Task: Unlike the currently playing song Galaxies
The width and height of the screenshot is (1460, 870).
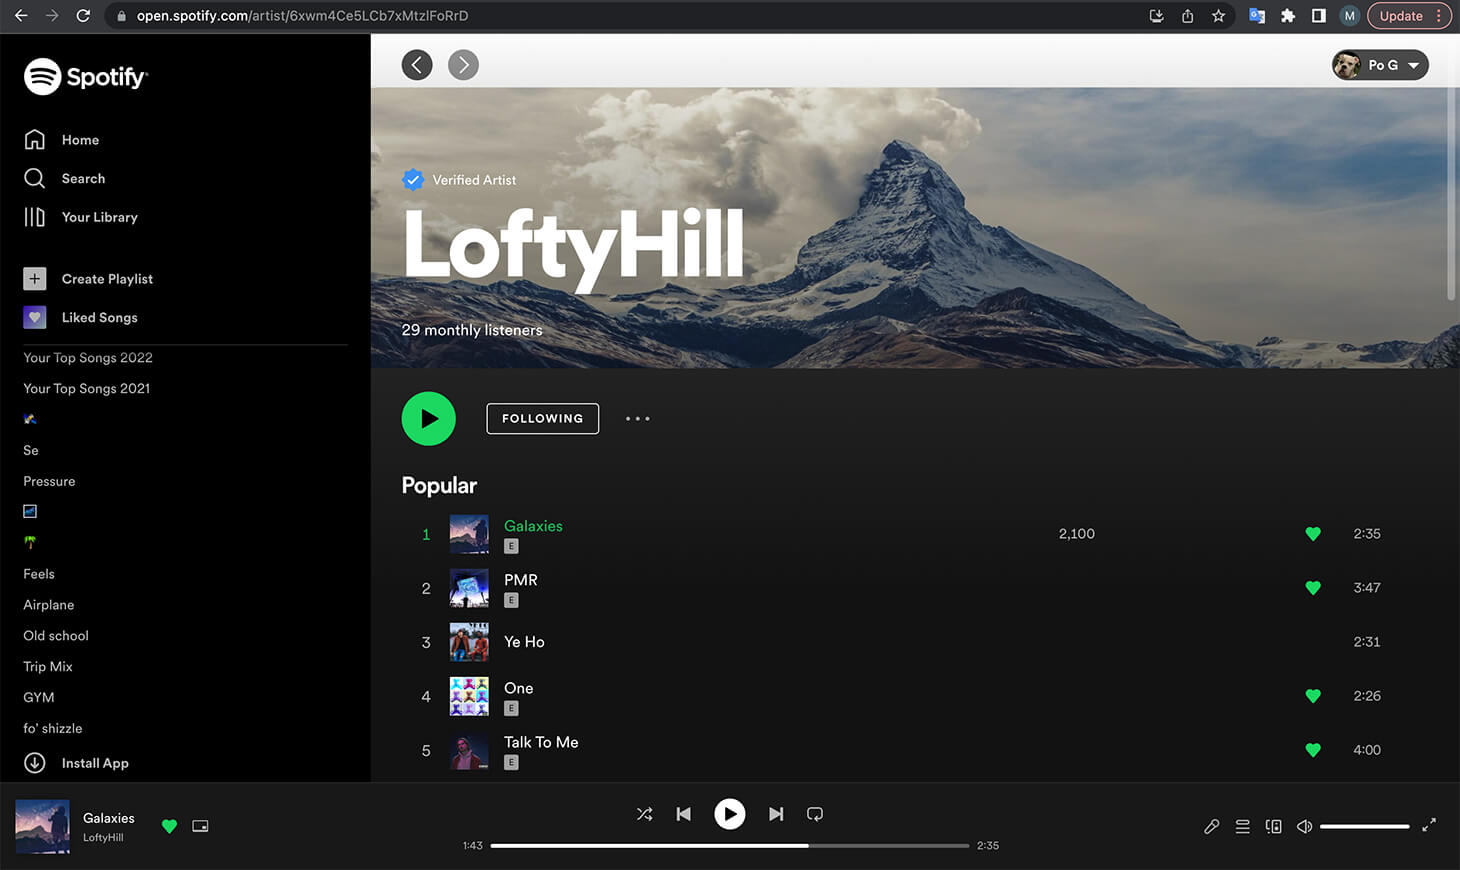Action: pos(169,827)
